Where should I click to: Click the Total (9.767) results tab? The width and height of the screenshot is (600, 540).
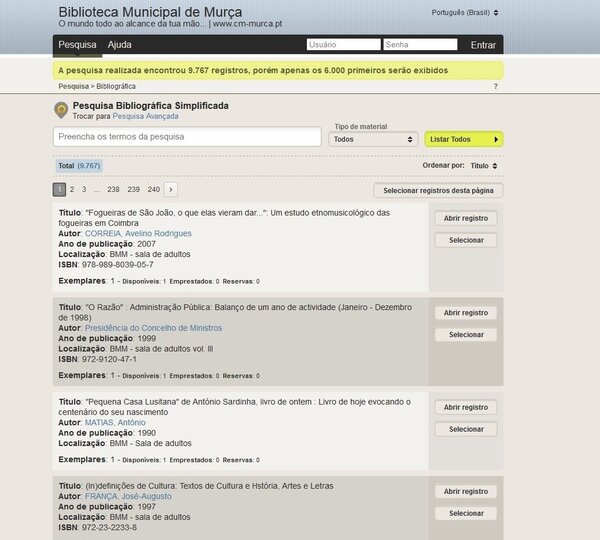click(x=79, y=166)
